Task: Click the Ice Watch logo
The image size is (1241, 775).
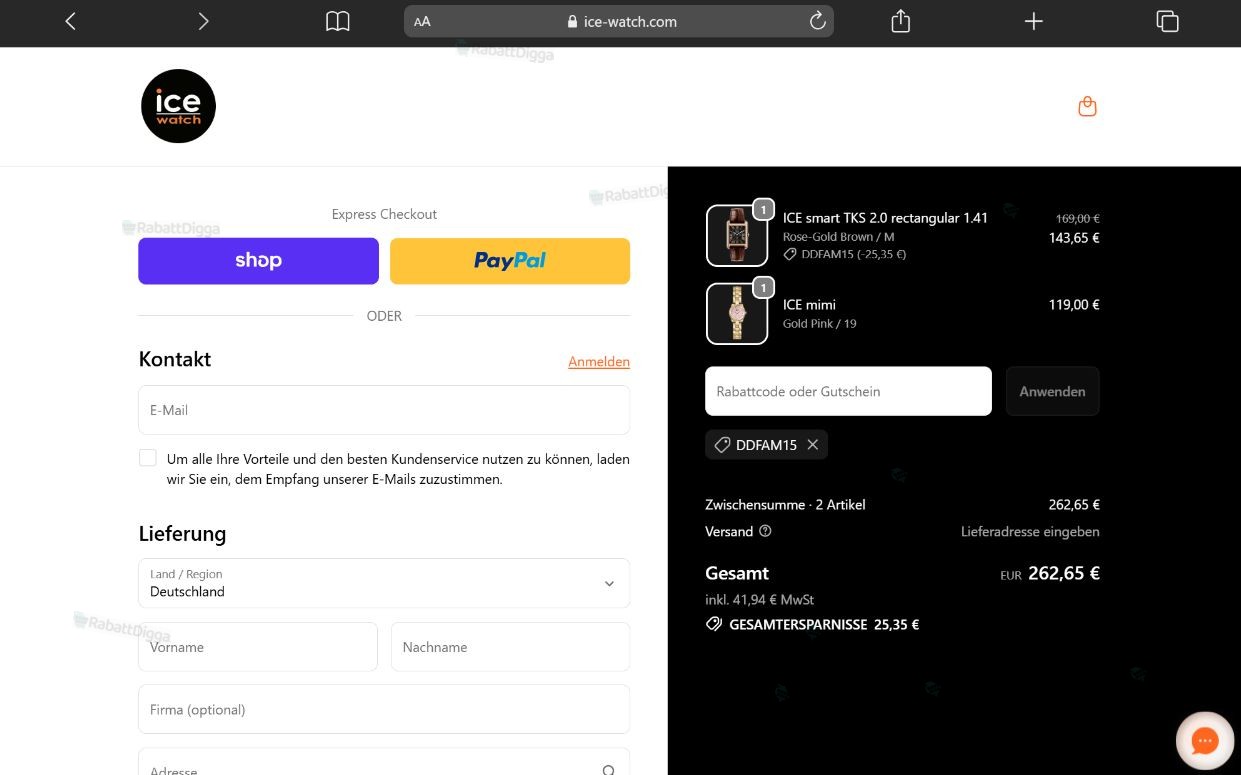Action: (178, 106)
